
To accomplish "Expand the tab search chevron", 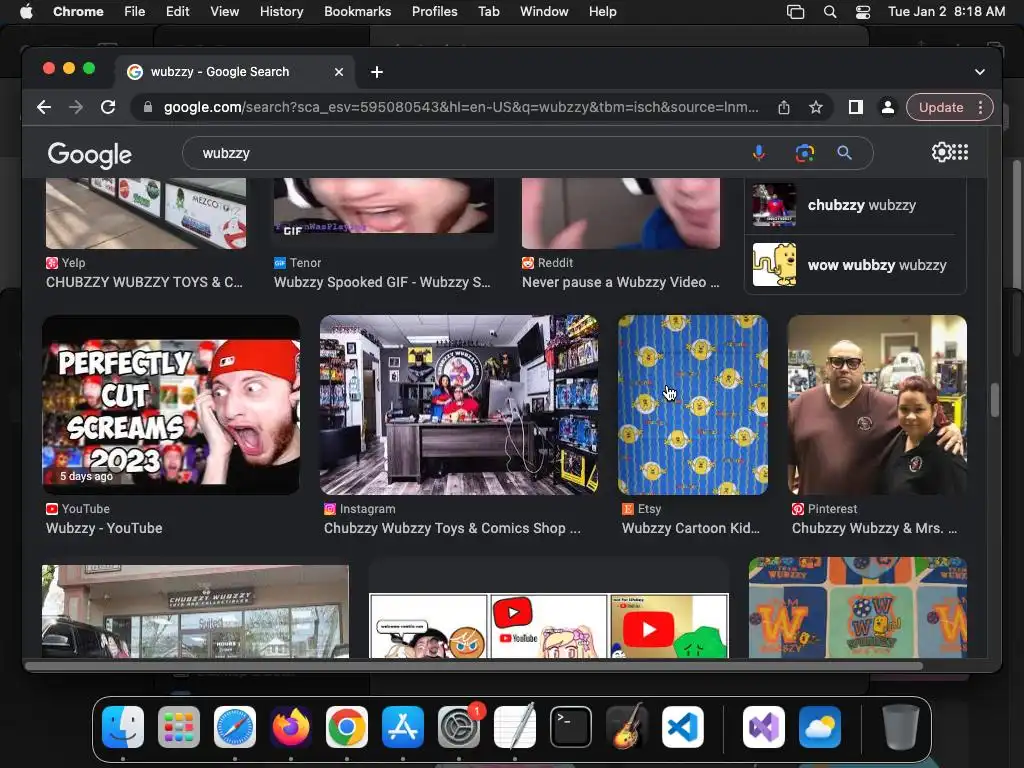I will pyautogui.click(x=980, y=72).
